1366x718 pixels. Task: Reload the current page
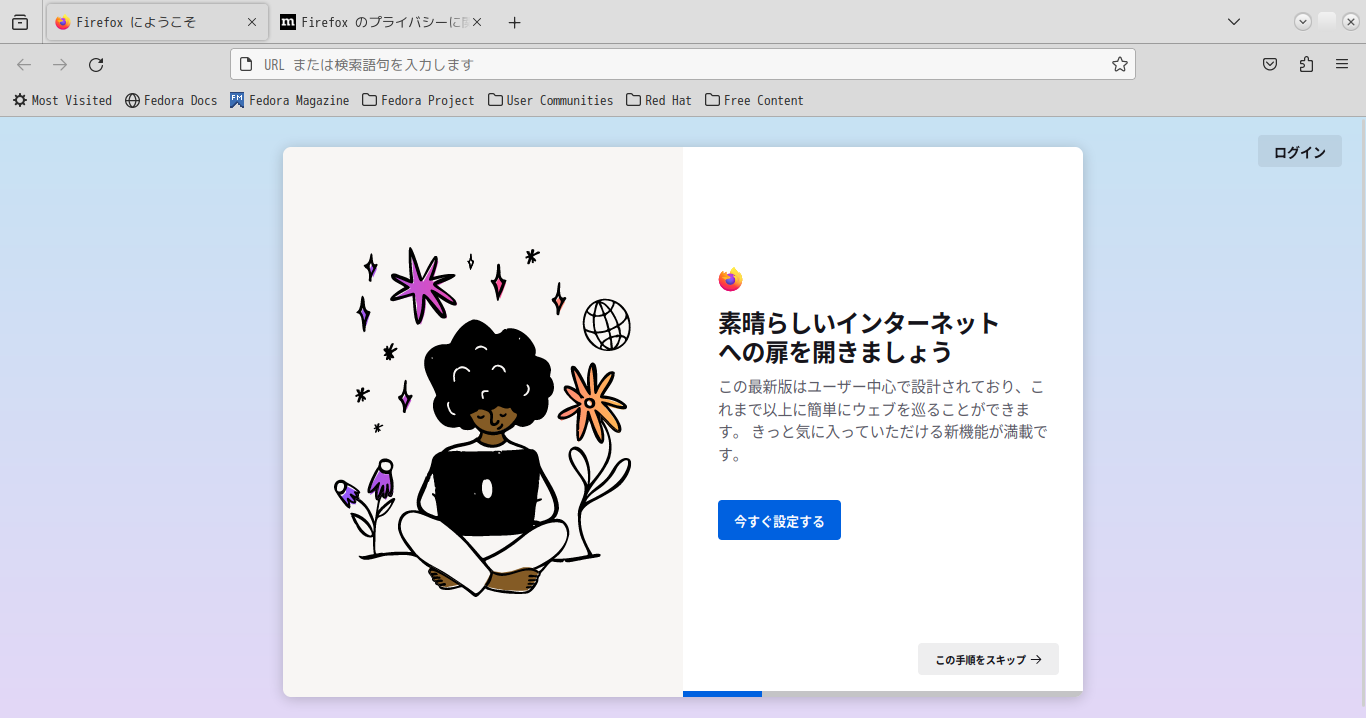pyautogui.click(x=96, y=64)
